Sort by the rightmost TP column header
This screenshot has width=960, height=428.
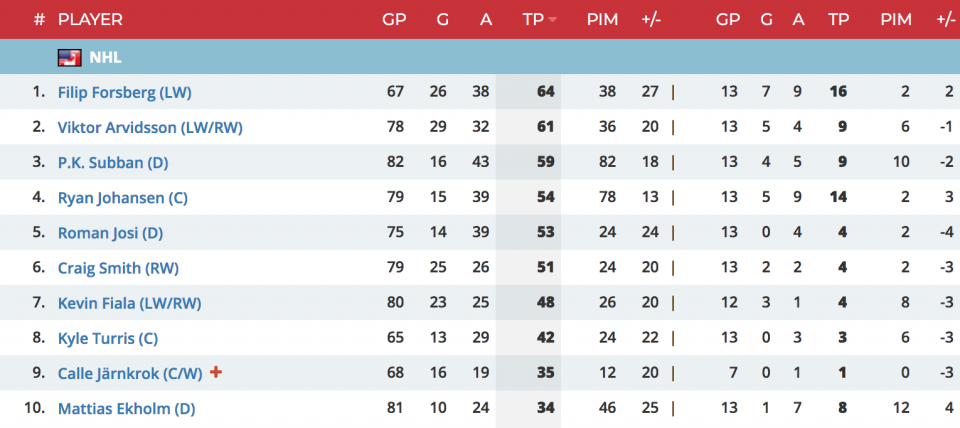pos(838,19)
